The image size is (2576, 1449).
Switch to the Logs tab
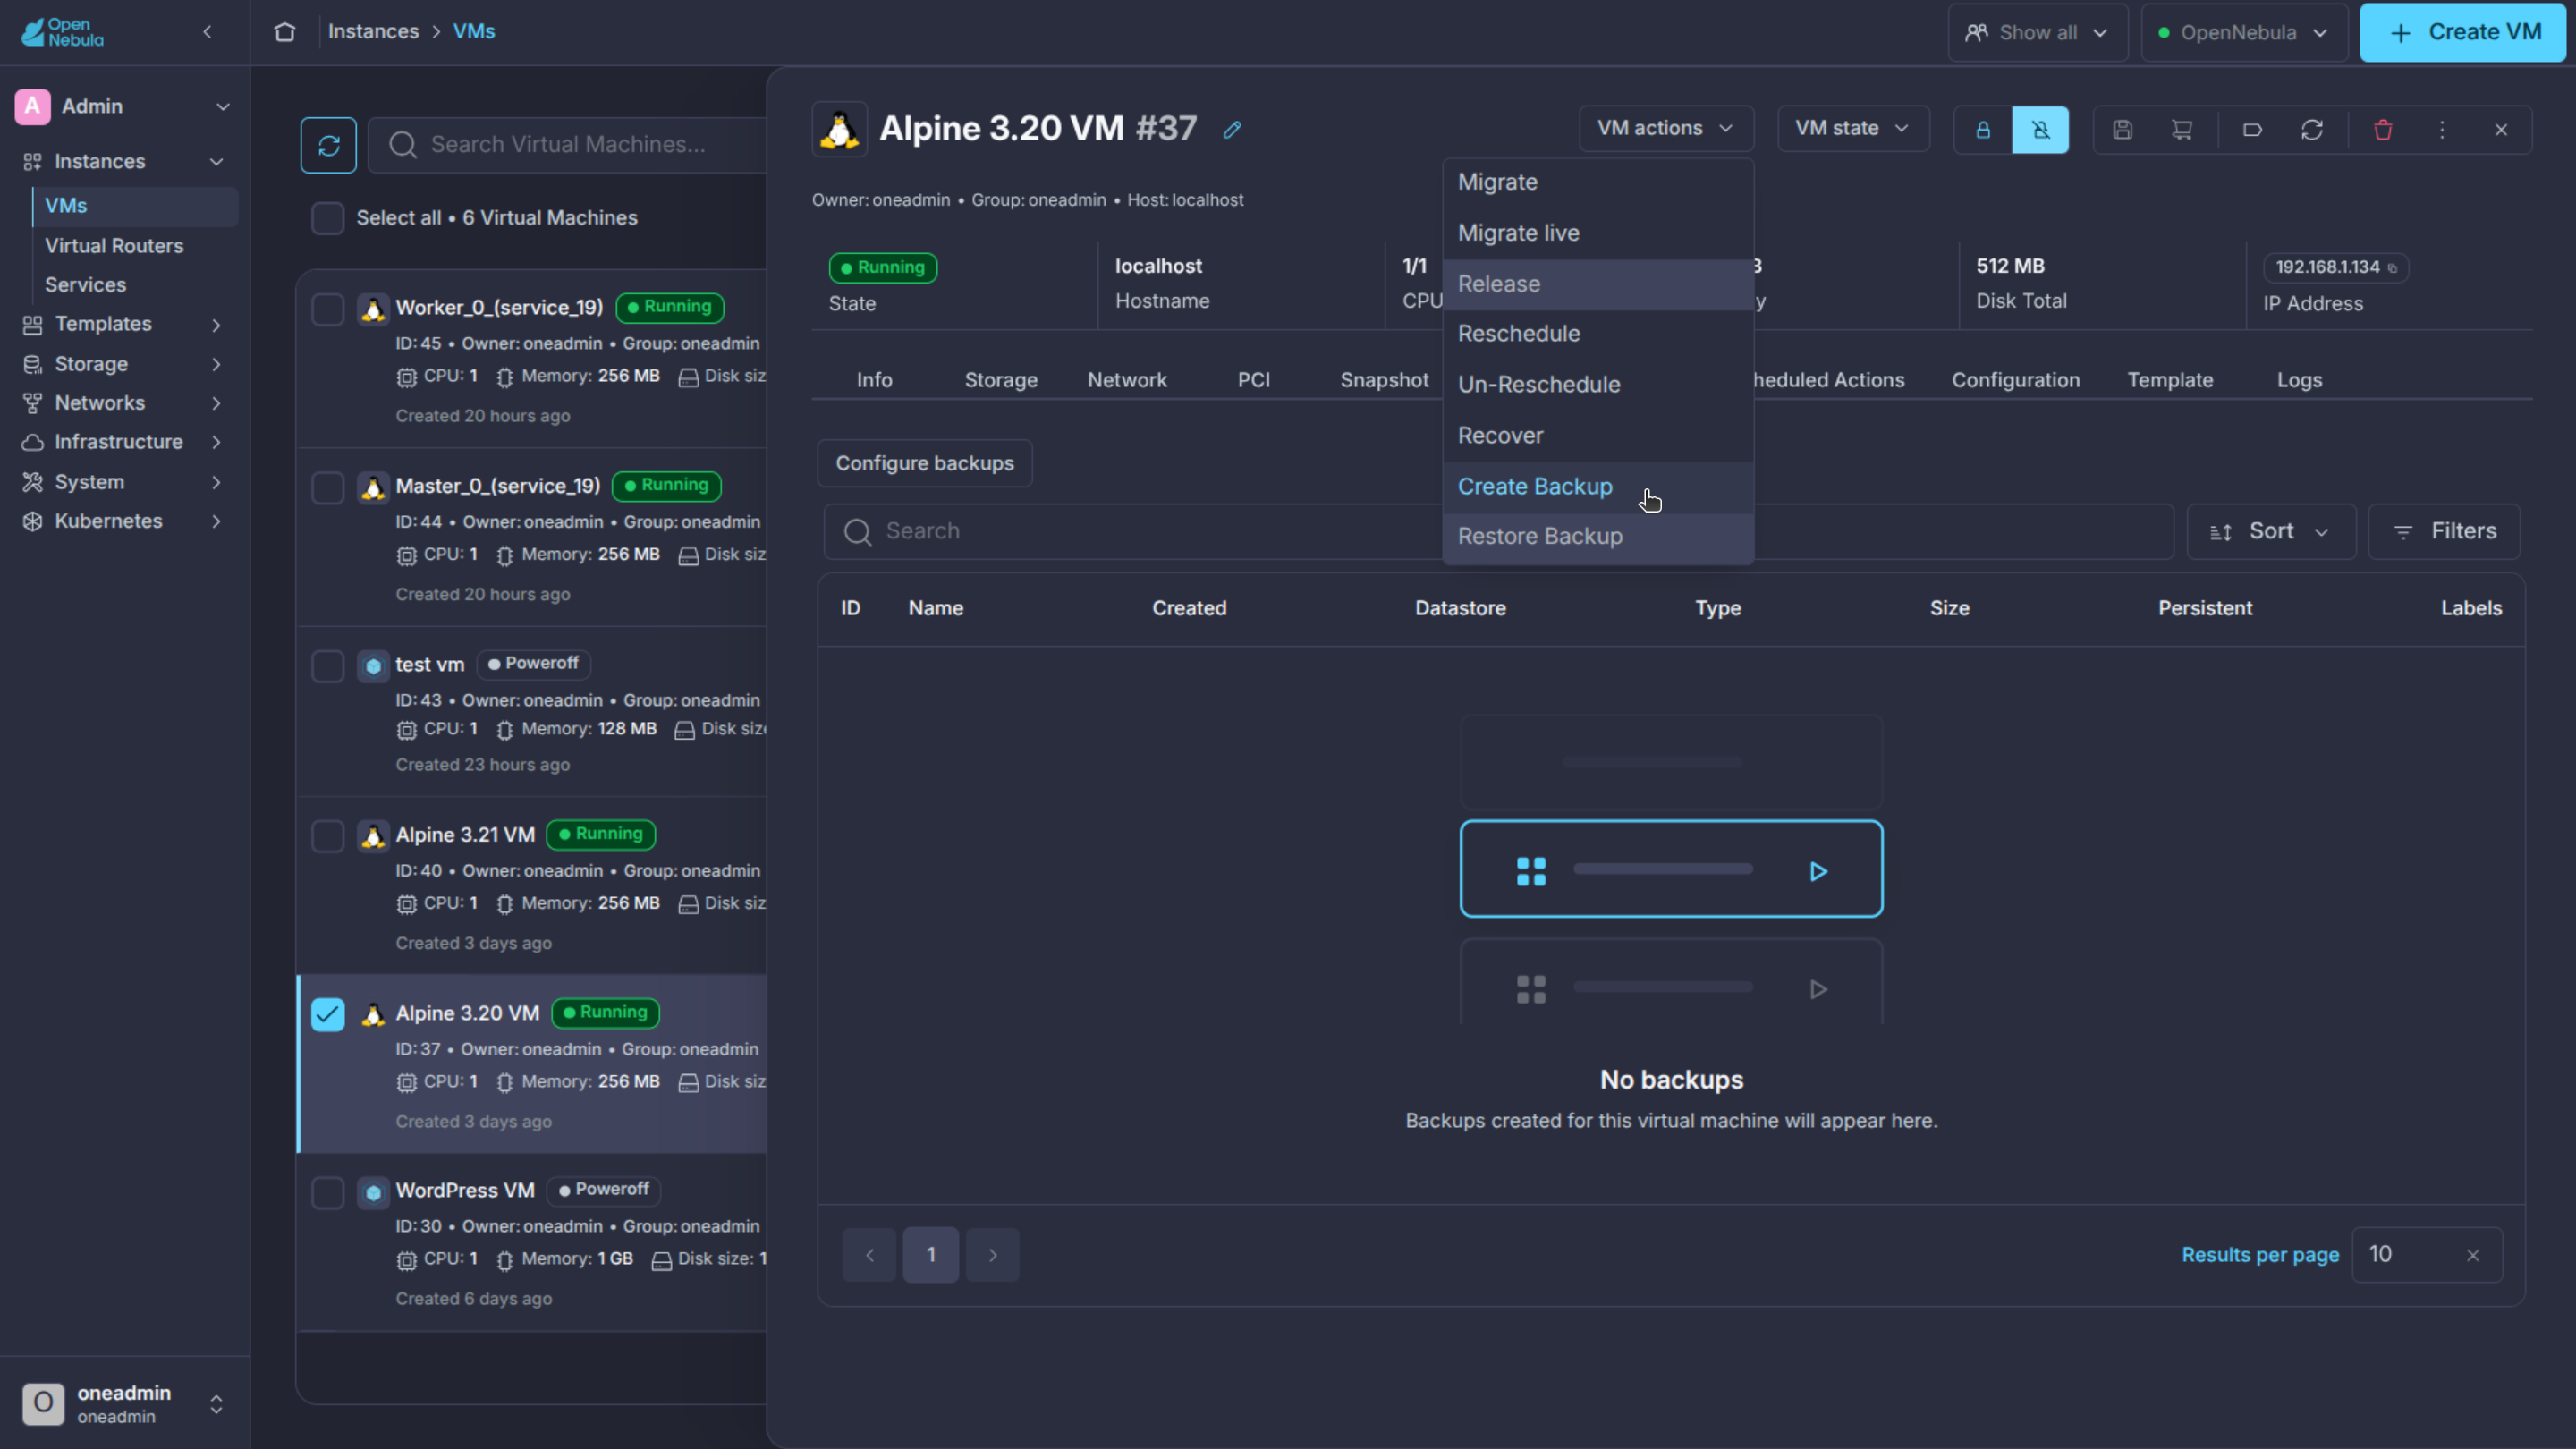[2299, 380]
